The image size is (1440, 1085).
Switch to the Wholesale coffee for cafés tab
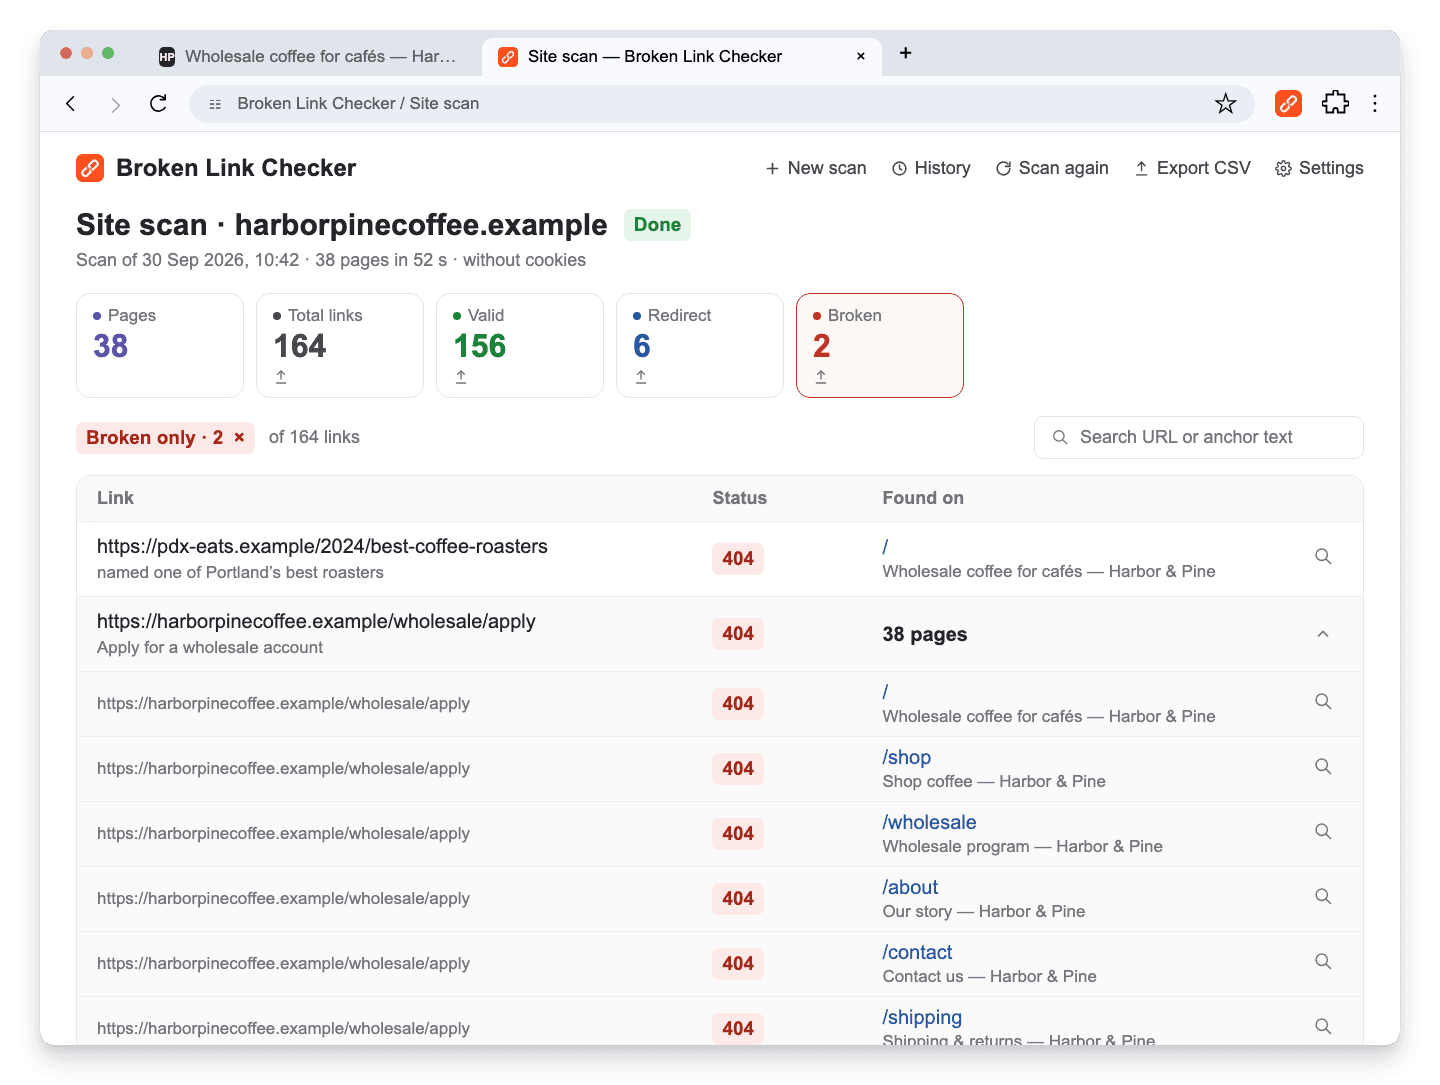308,57
